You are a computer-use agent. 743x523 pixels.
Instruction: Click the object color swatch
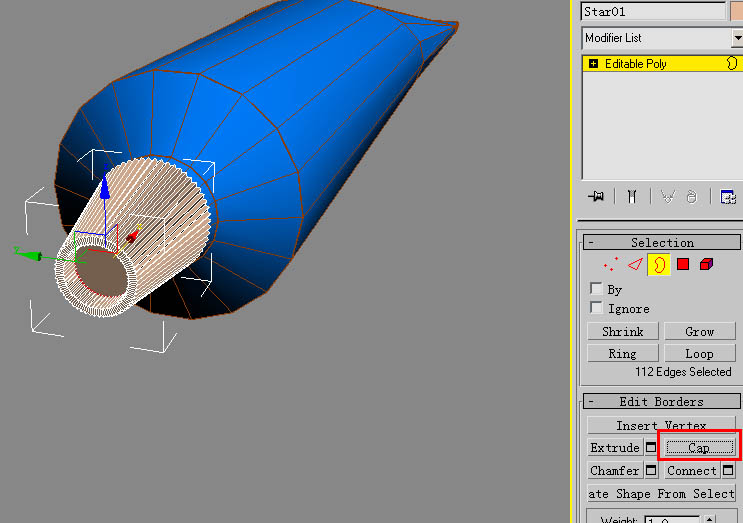pyautogui.click(x=737, y=11)
